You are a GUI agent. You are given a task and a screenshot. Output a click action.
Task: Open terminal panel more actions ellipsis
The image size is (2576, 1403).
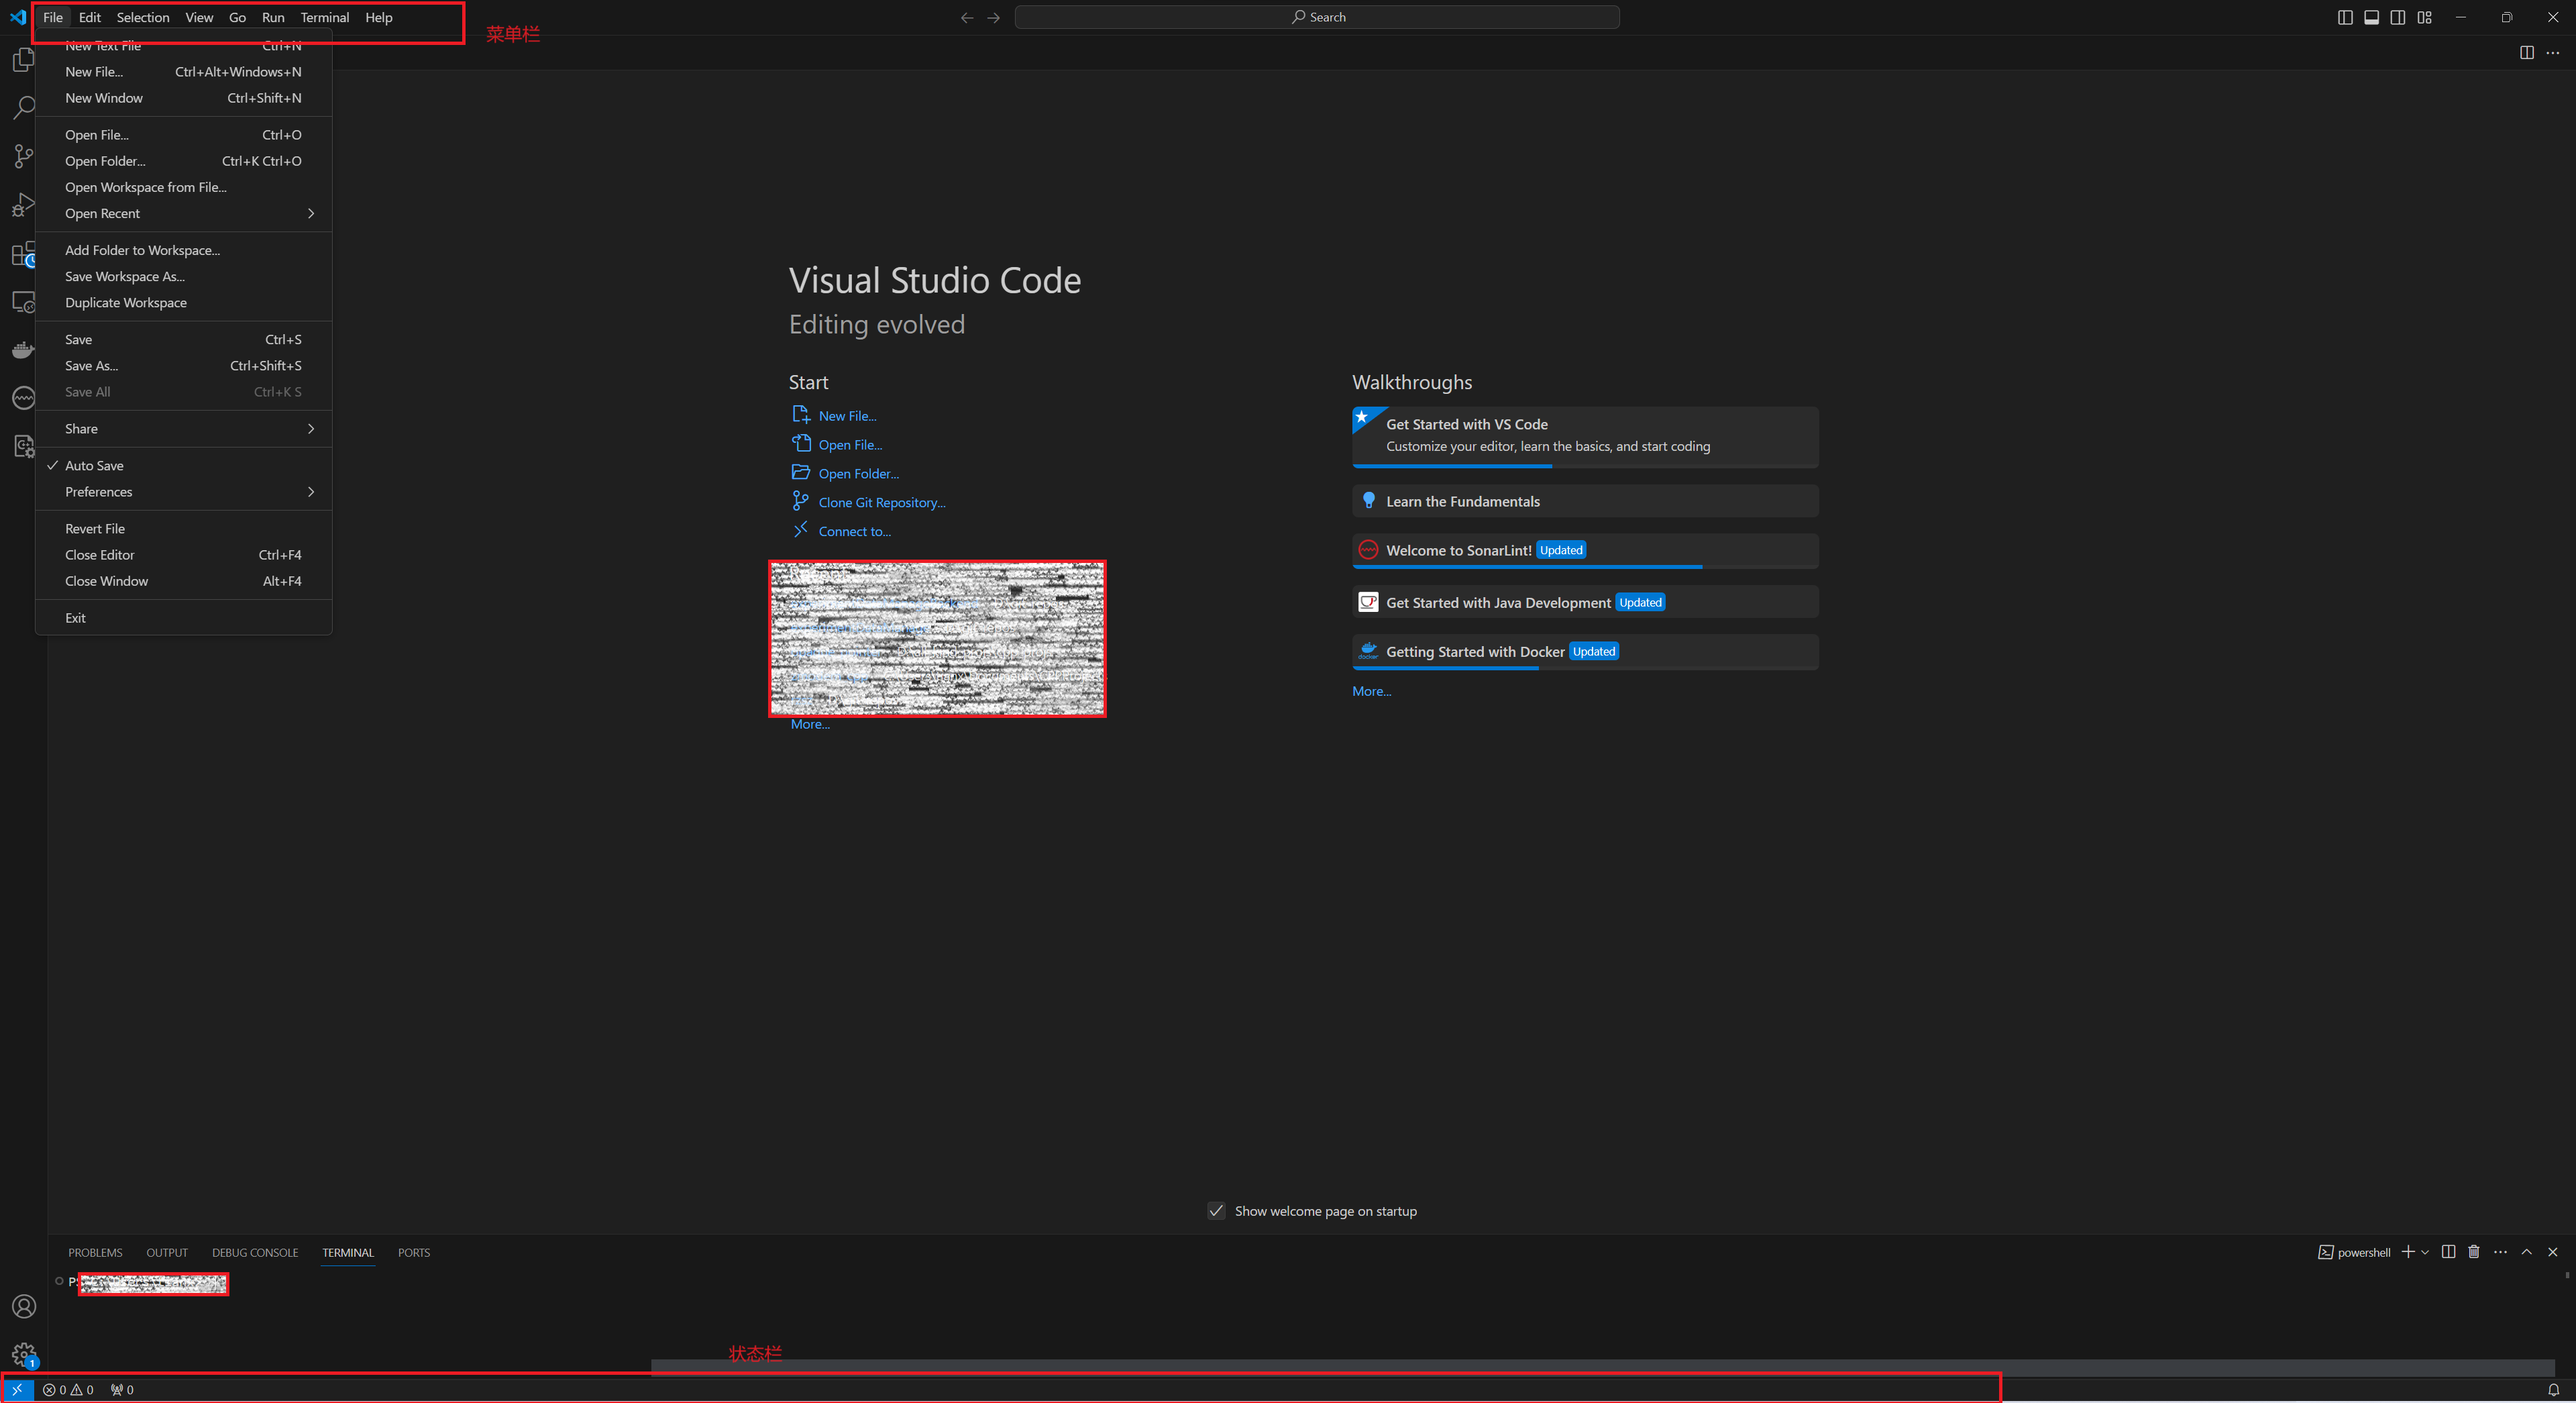(2501, 1252)
